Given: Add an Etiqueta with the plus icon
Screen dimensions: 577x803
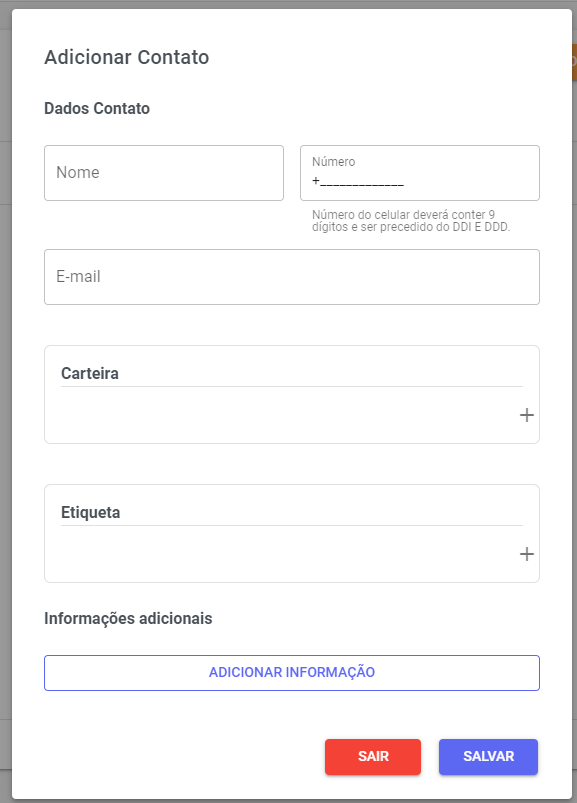Looking at the screenshot, I should click(x=526, y=554).
